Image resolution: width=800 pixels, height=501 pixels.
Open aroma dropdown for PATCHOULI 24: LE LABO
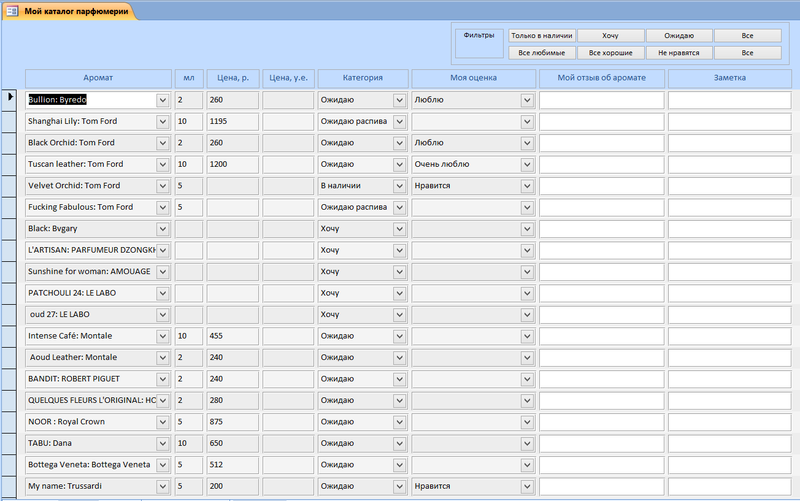point(163,293)
